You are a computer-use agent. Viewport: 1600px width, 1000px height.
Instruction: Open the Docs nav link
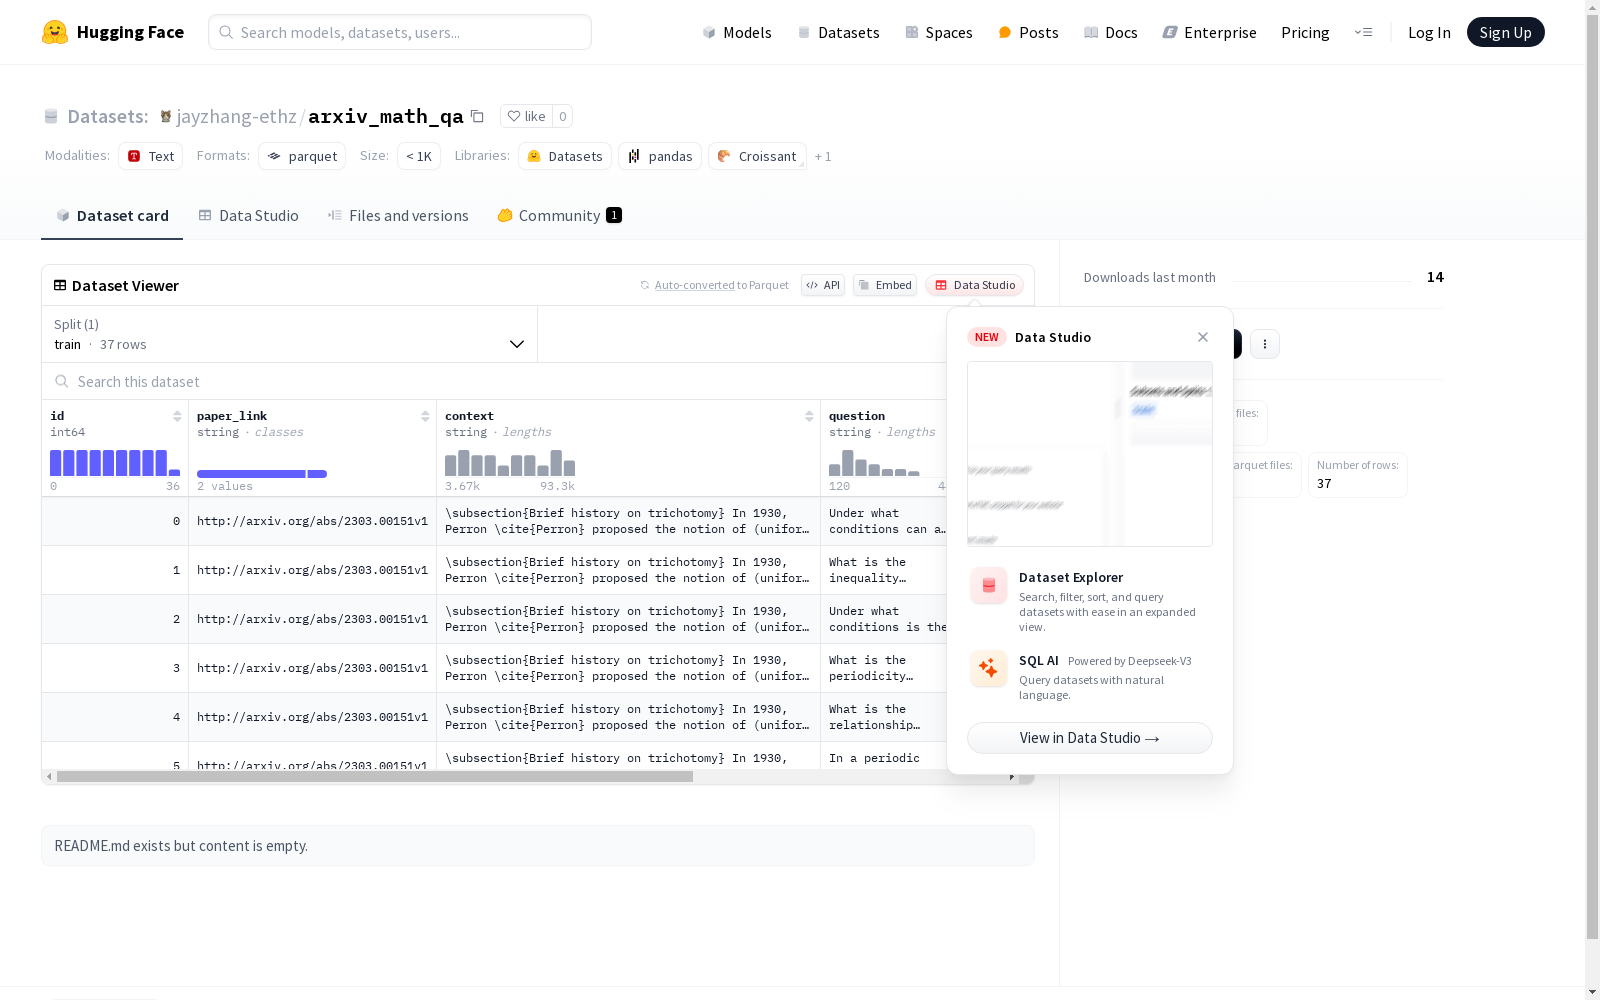[x=1110, y=33]
